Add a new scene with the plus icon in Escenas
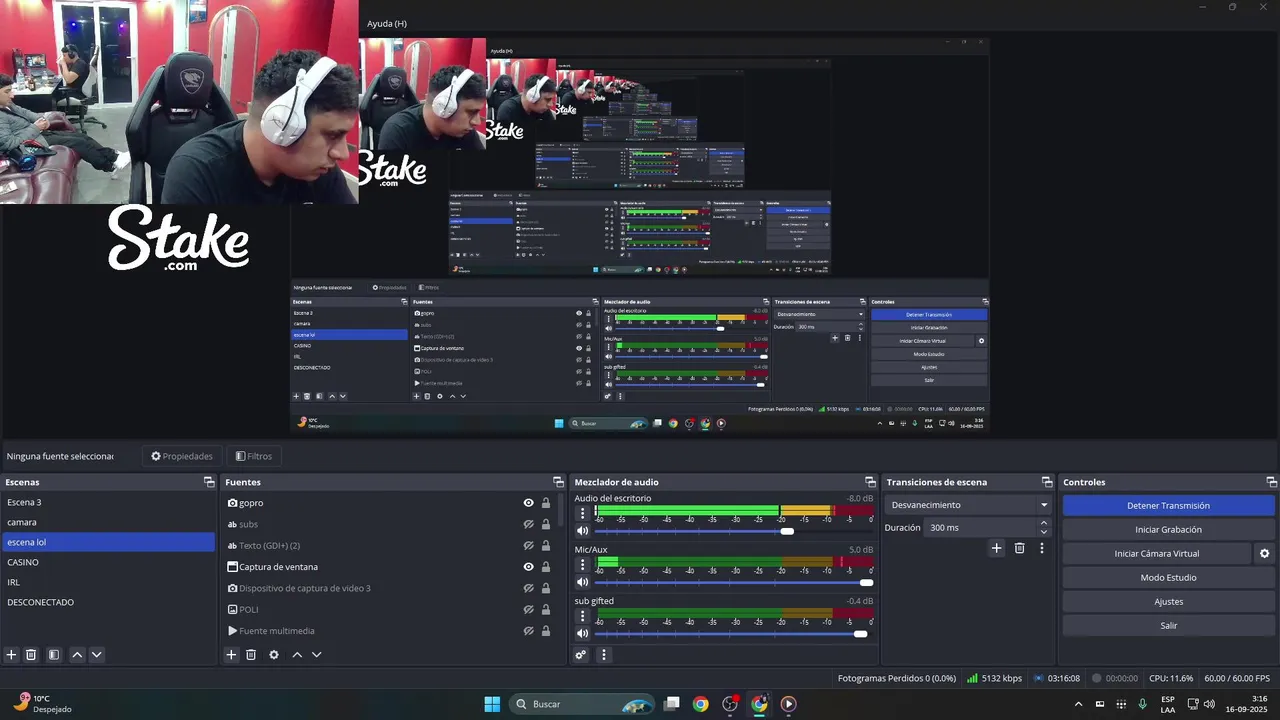The image size is (1280, 720). [x=11, y=655]
